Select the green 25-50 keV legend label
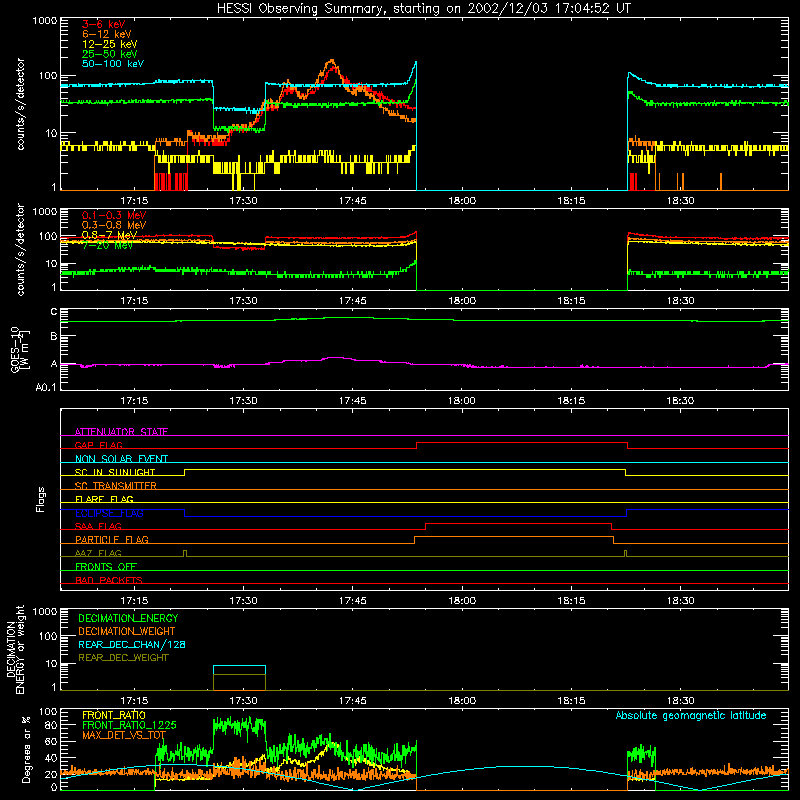Image resolution: width=800 pixels, height=800 pixels. coord(110,54)
